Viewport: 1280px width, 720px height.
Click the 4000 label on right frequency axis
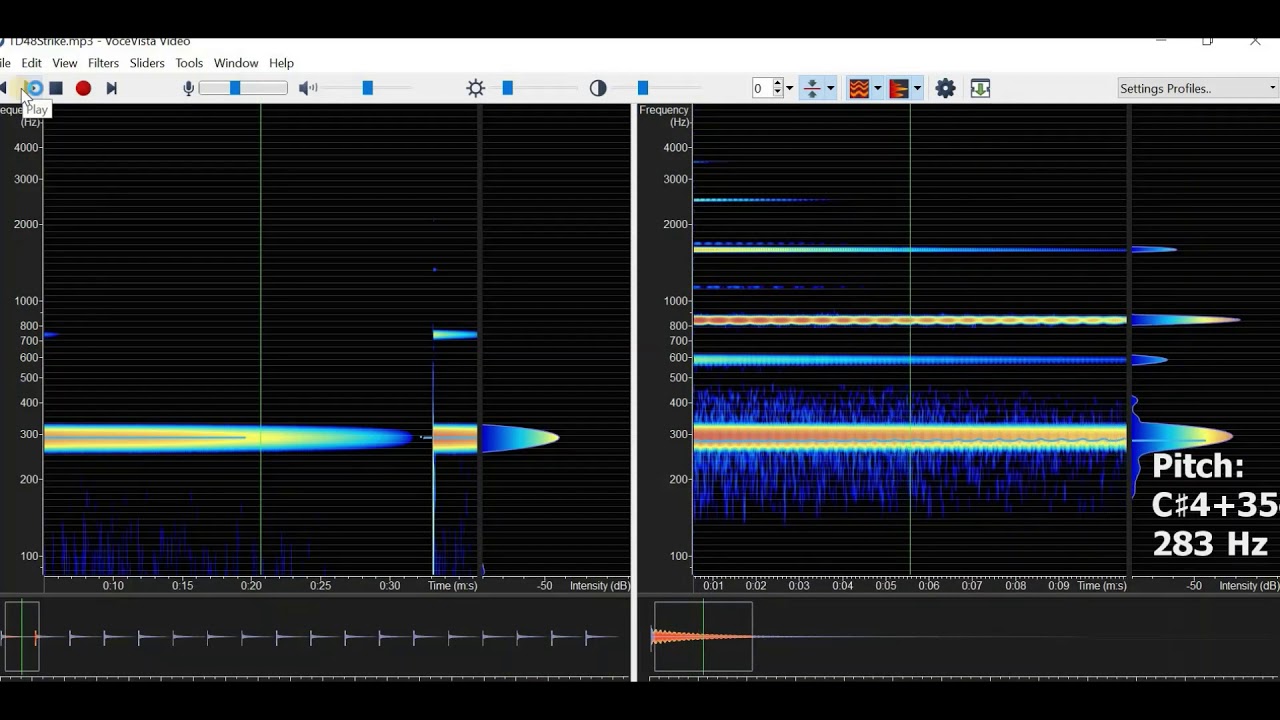pos(676,147)
